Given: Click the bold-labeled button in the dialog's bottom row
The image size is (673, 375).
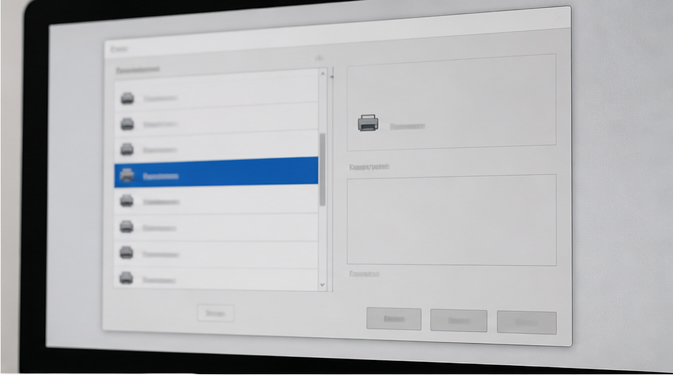Looking at the screenshot, I should tap(394, 319).
